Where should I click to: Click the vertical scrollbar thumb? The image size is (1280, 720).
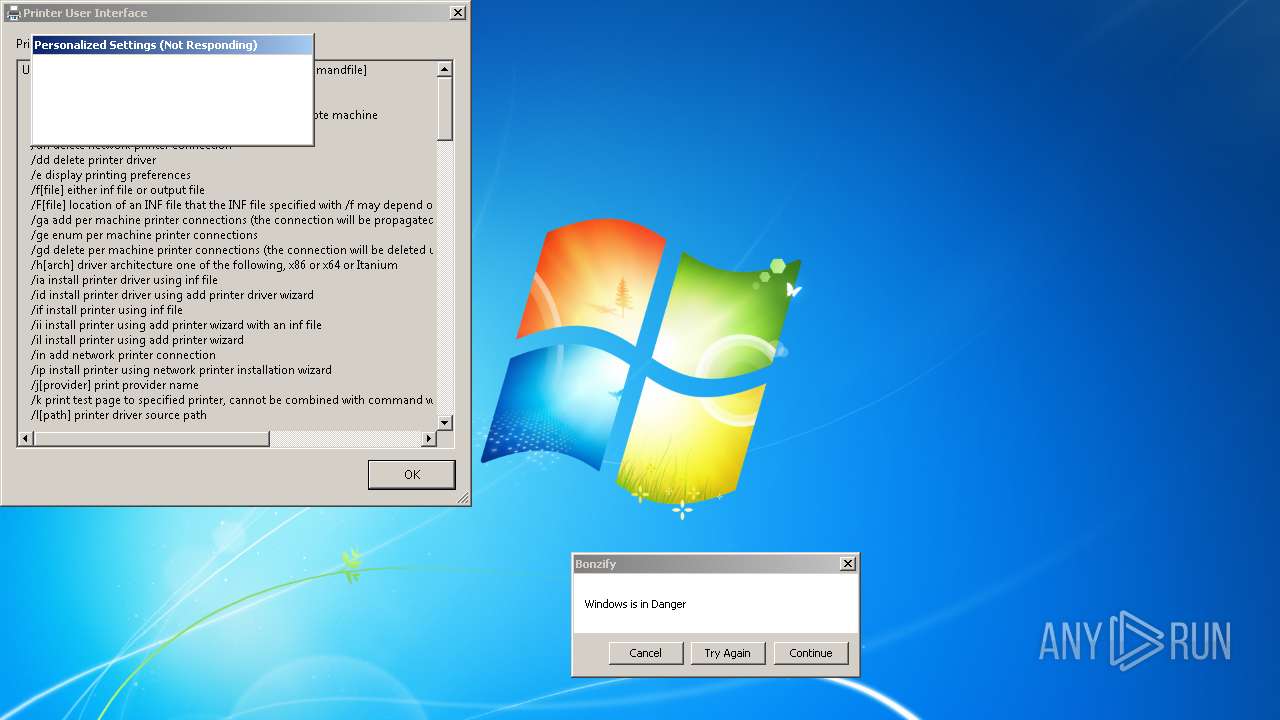(x=445, y=108)
